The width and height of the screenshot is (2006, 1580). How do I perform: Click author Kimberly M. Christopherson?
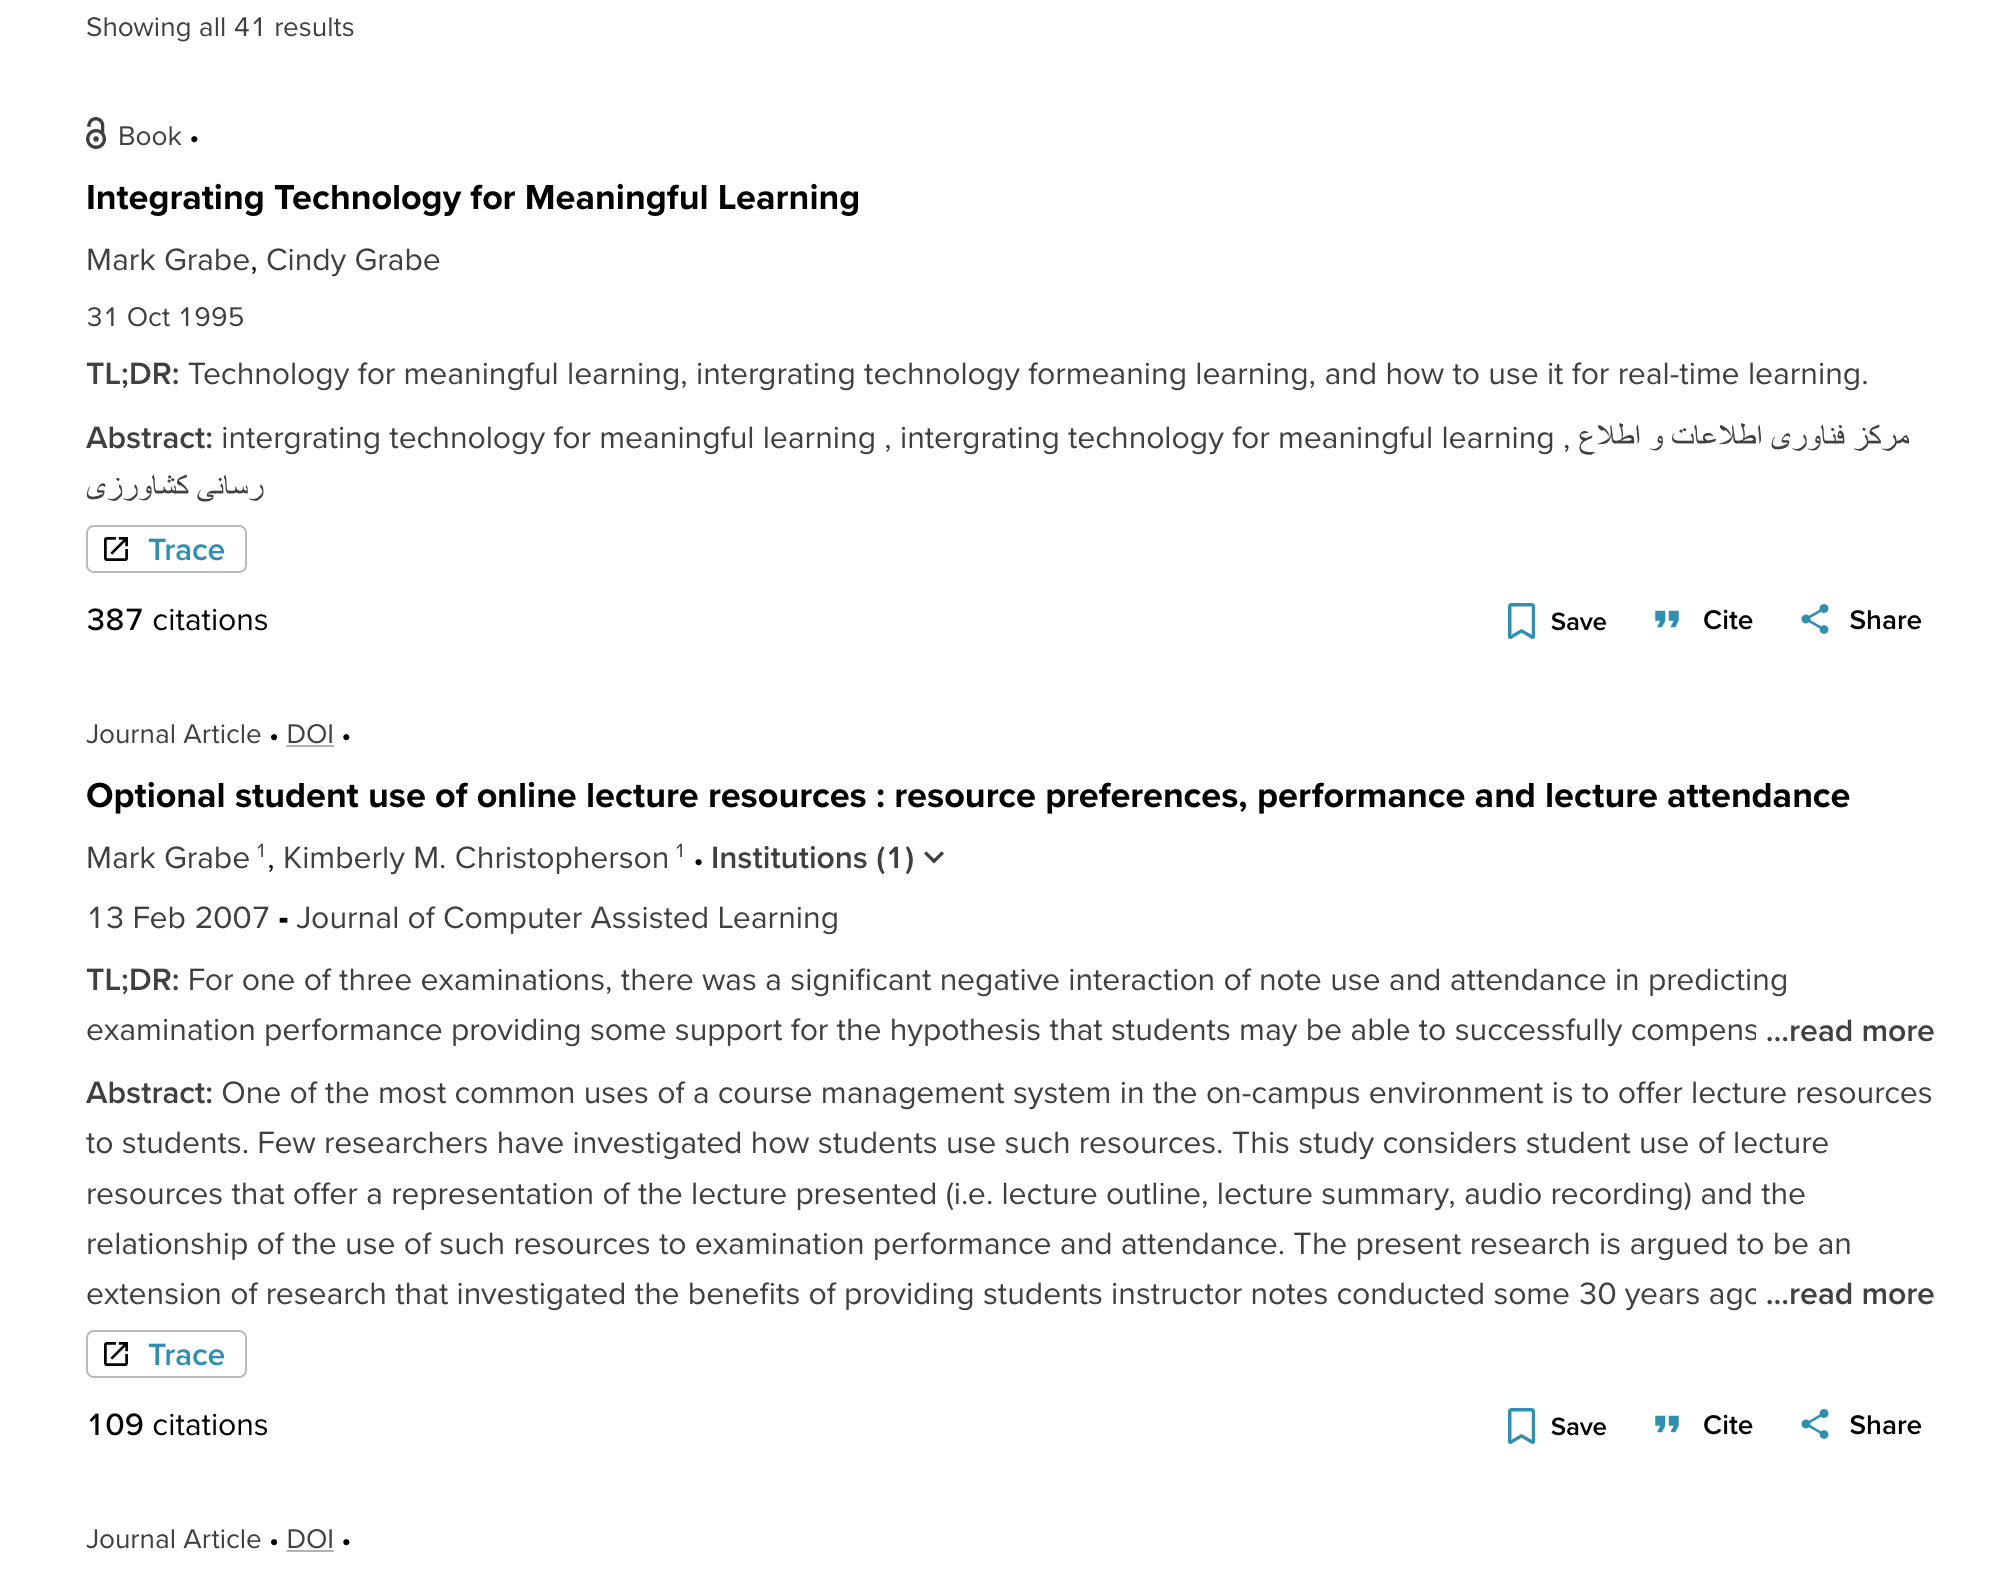click(476, 858)
